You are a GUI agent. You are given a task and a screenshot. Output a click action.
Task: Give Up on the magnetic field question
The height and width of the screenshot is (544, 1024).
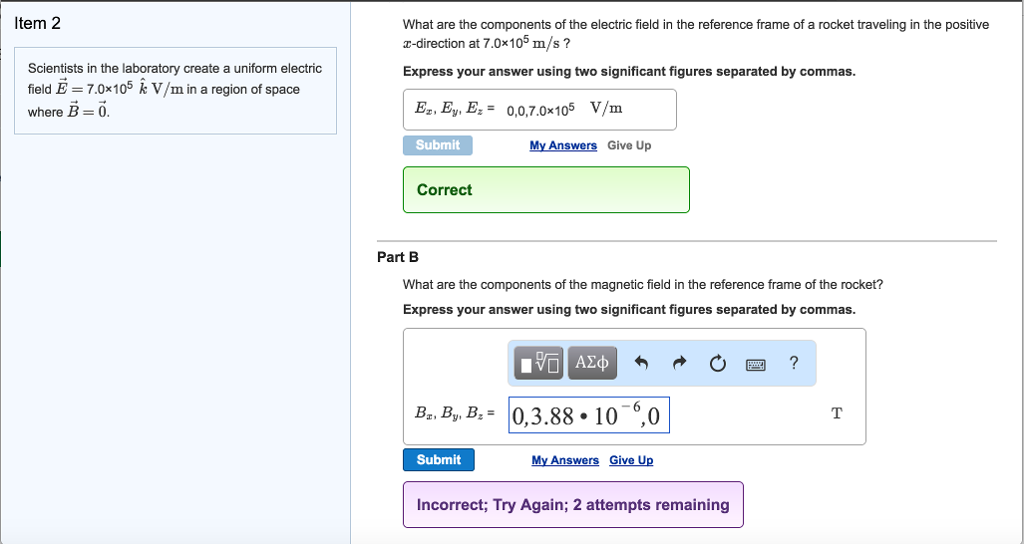tap(631, 460)
